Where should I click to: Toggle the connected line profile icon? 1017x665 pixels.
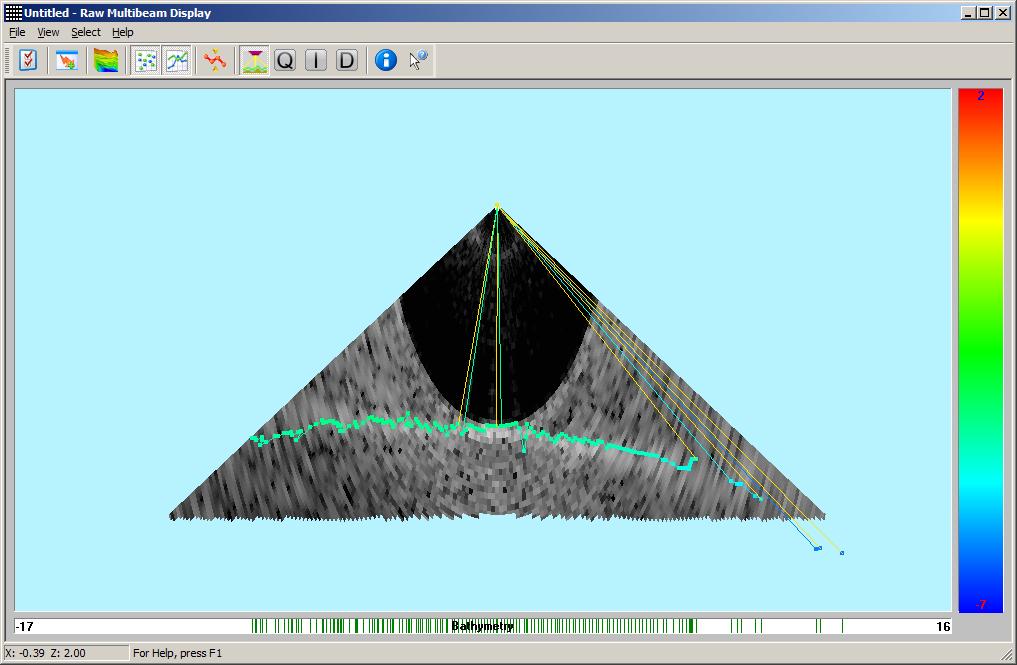pyautogui.click(x=177, y=61)
